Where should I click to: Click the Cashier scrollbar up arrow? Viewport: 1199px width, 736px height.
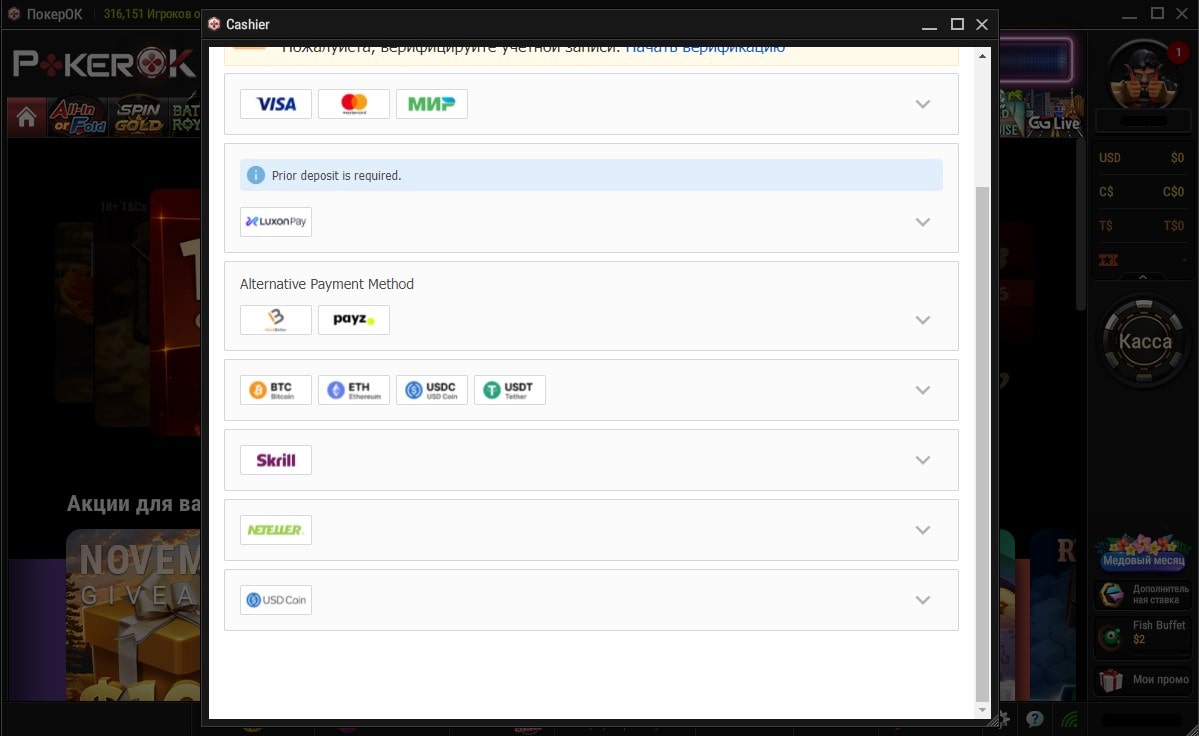pos(983,56)
